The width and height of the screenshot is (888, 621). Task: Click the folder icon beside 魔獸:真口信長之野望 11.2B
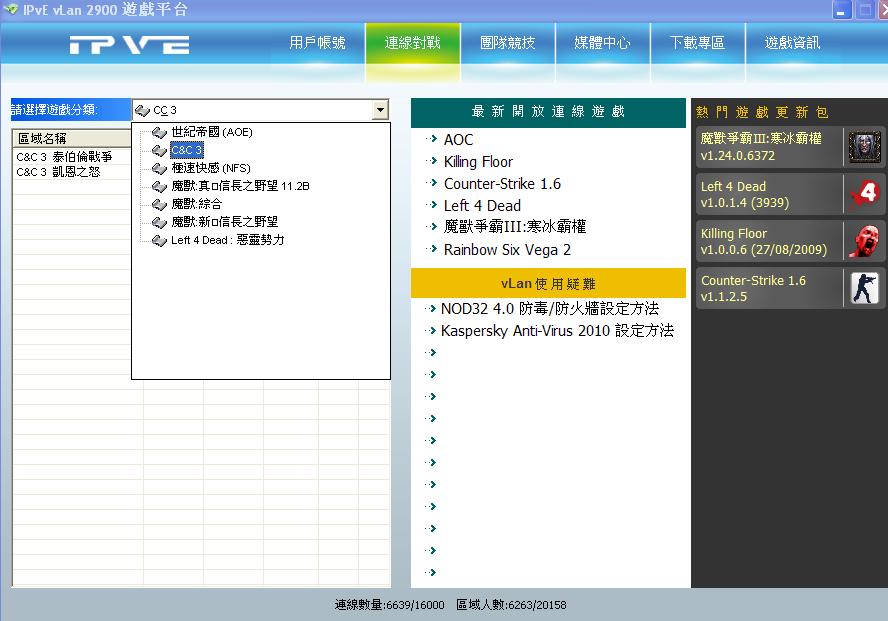159,186
